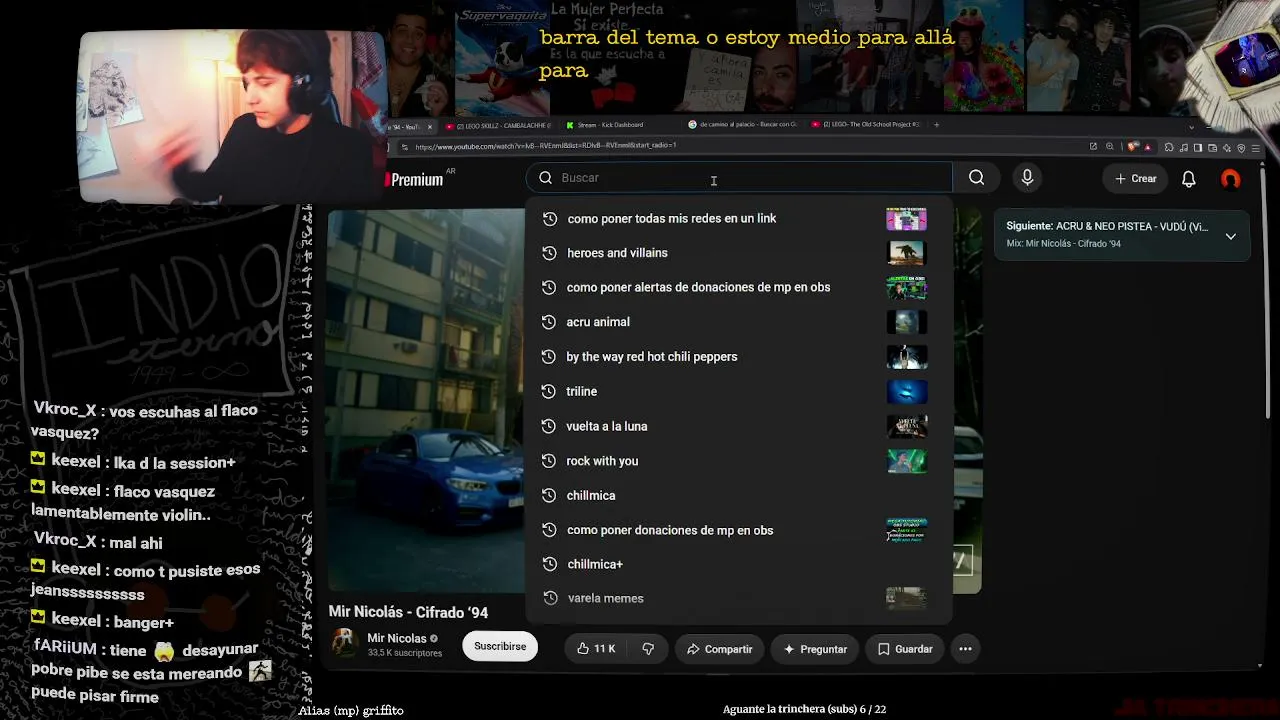Open the more actions three-dot menu
This screenshot has height=720, width=1280.
[x=965, y=649]
